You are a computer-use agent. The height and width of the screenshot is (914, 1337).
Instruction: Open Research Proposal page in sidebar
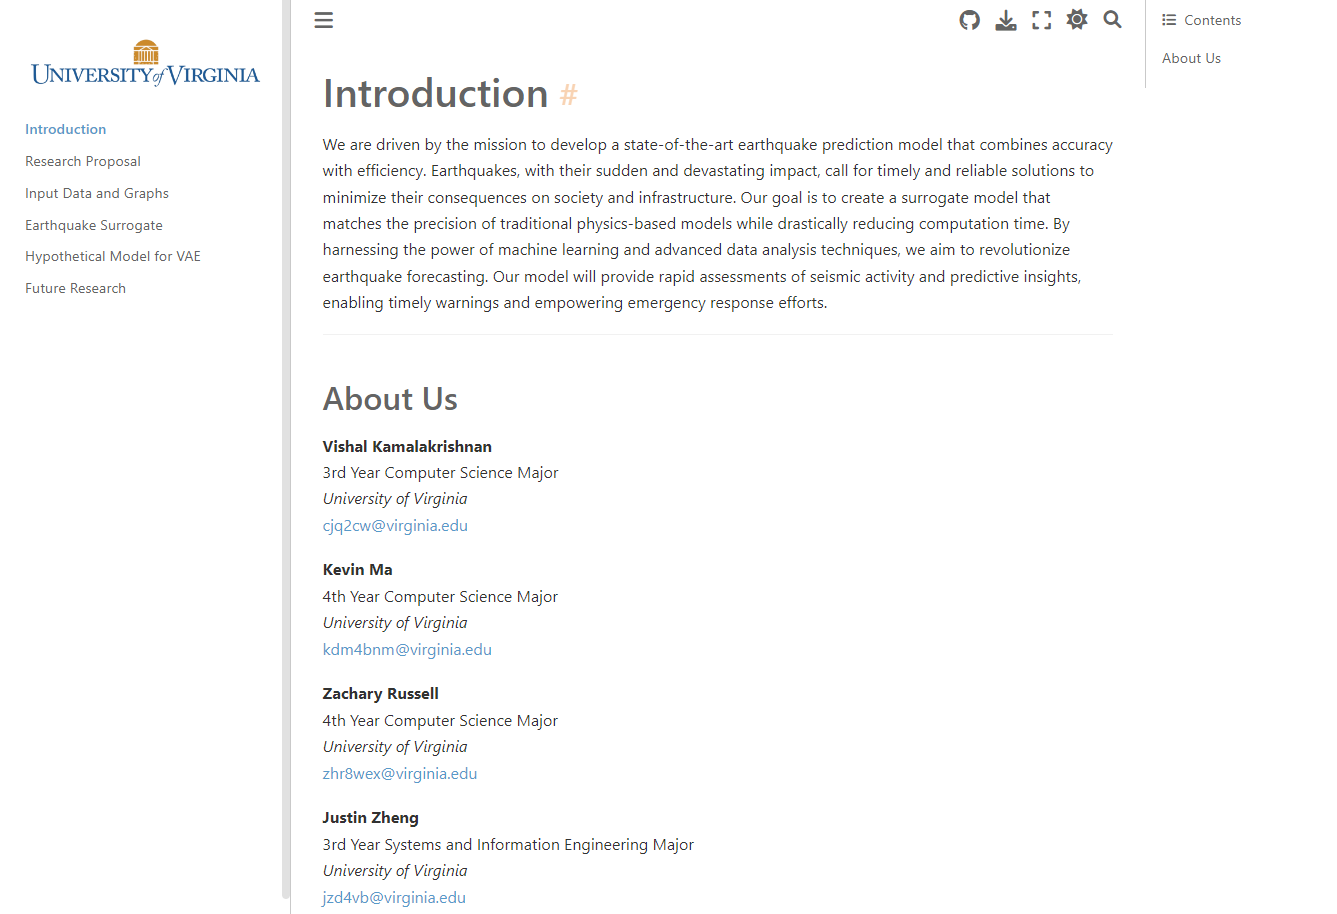point(83,161)
